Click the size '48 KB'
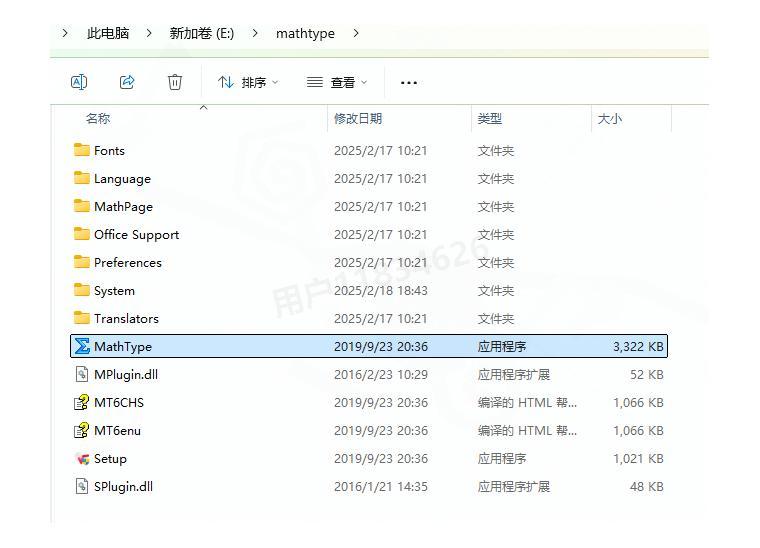This screenshot has width=760, height=548. point(647,486)
